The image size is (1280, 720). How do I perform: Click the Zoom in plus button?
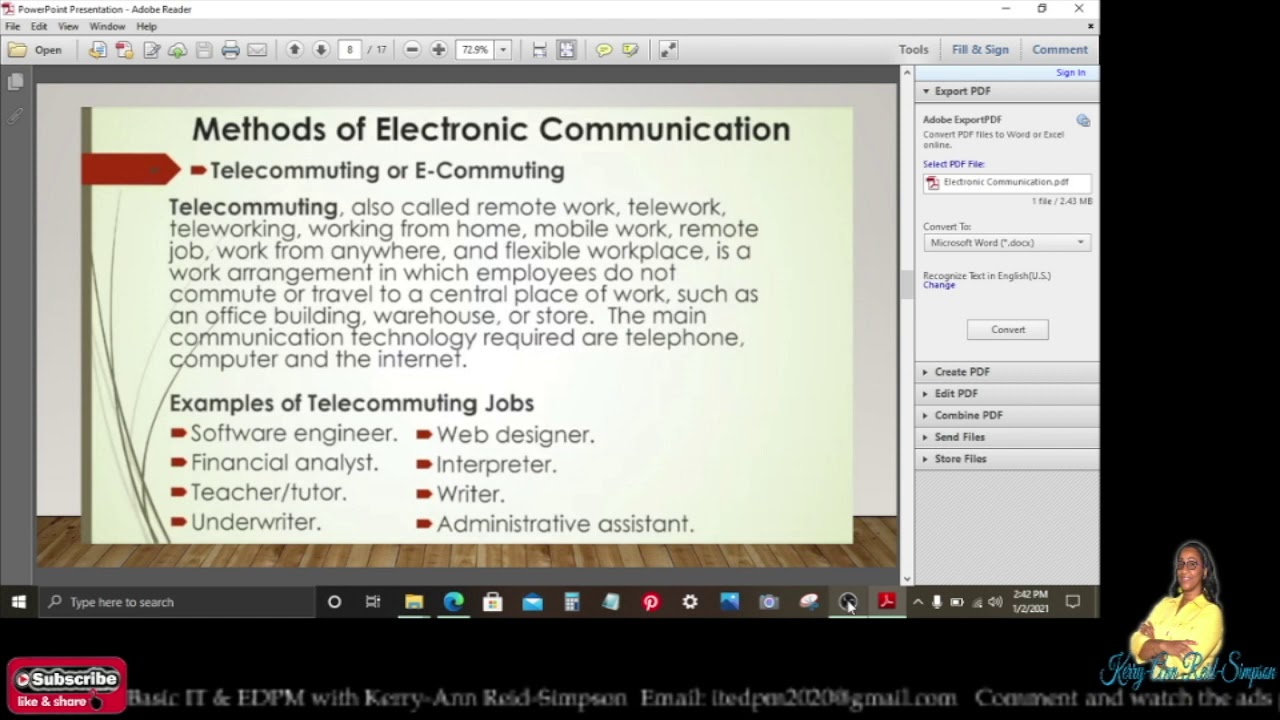438,49
